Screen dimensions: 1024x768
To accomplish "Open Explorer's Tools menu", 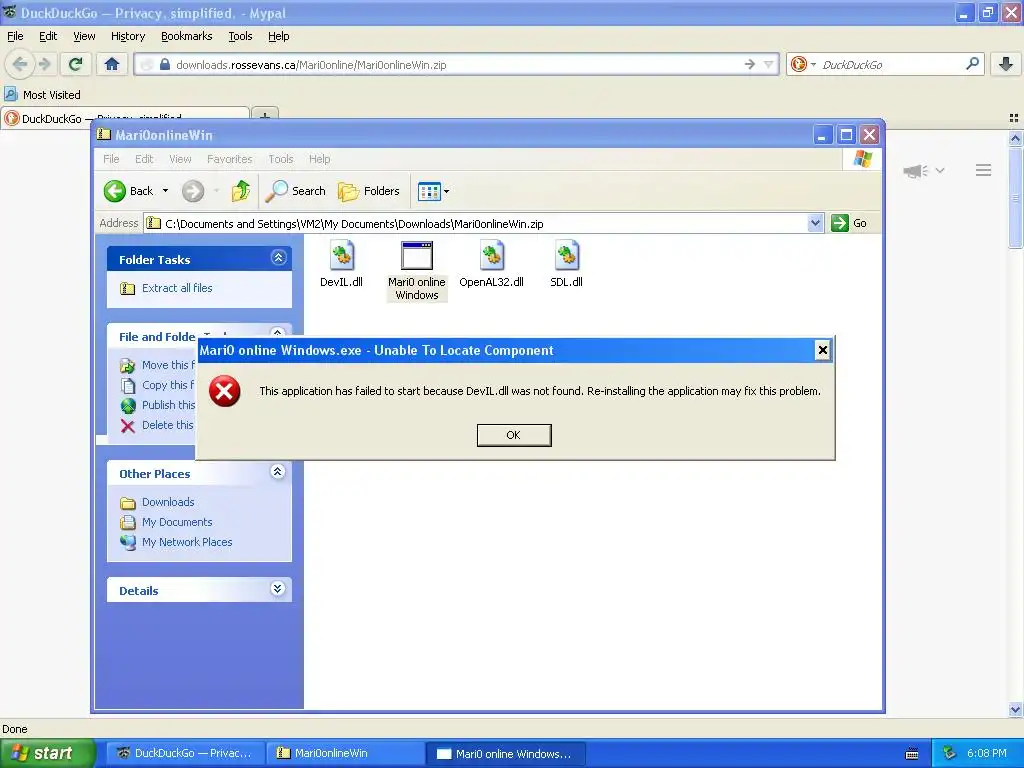I will tap(281, 159).
